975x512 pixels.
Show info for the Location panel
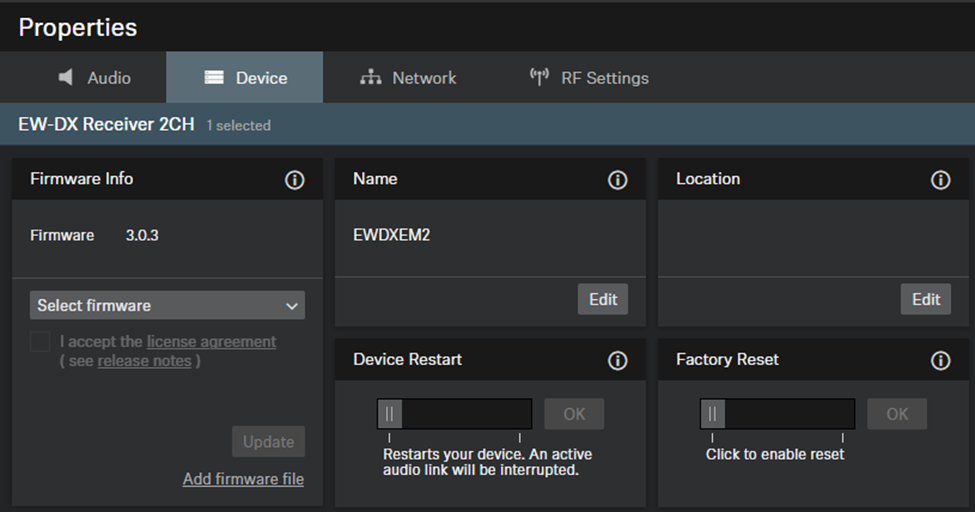tap(940, 180)
